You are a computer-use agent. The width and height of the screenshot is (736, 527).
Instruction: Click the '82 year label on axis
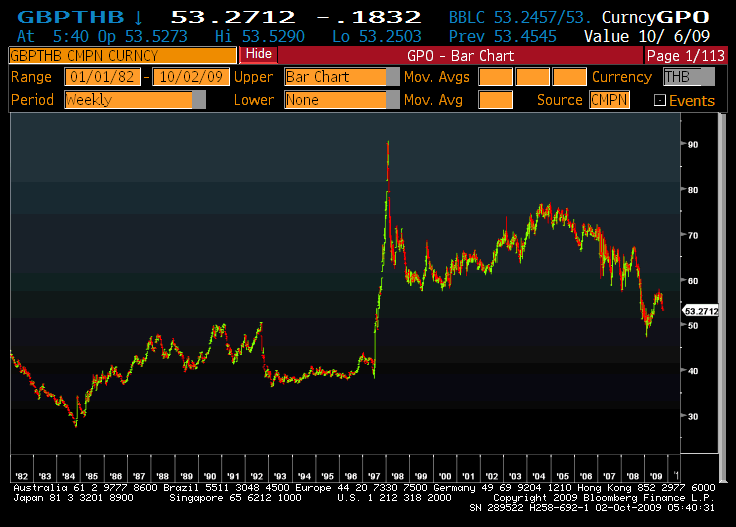(21, 476)
